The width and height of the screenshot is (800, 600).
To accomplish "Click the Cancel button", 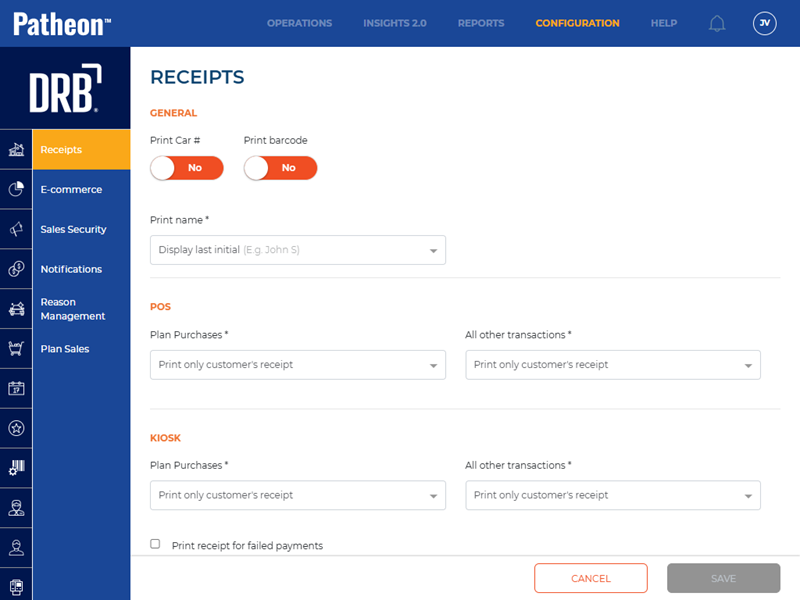I will pos(590,578).
